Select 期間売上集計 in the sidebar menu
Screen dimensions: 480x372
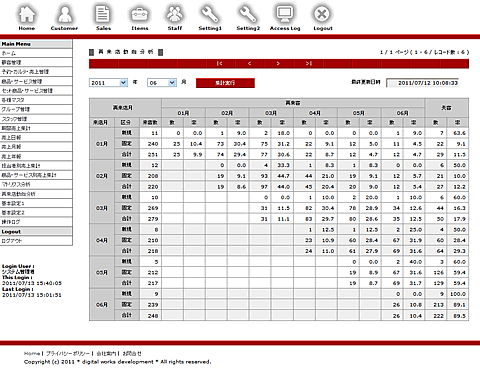(x=36, y=128)
